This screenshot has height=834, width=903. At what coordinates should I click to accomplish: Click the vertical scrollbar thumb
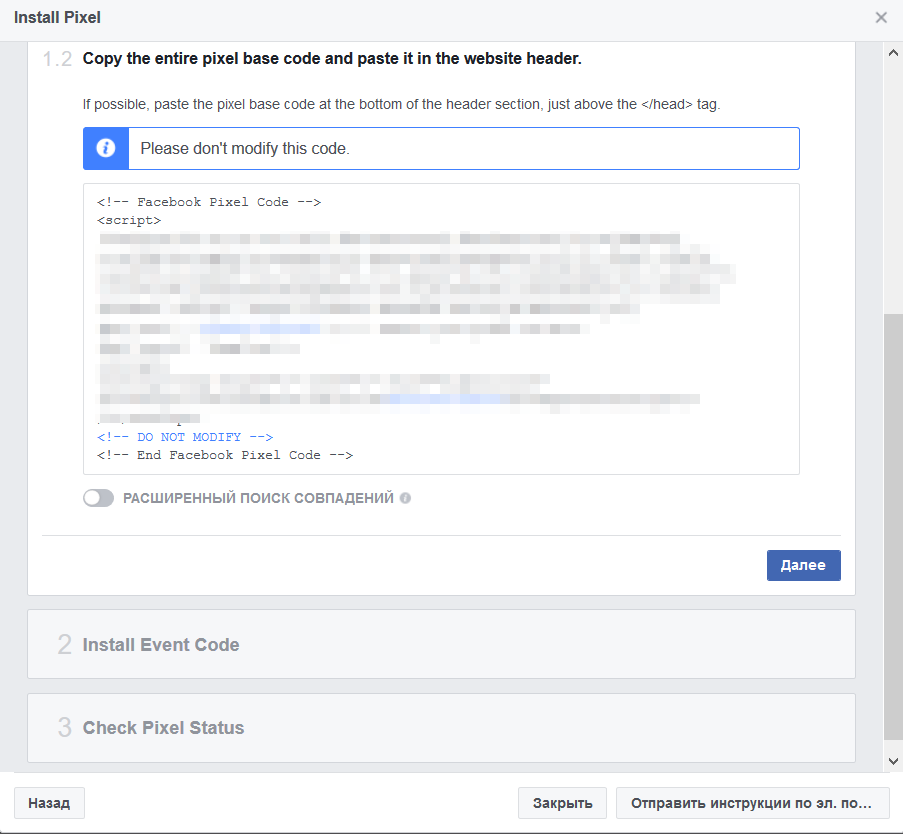pos(893,527)
